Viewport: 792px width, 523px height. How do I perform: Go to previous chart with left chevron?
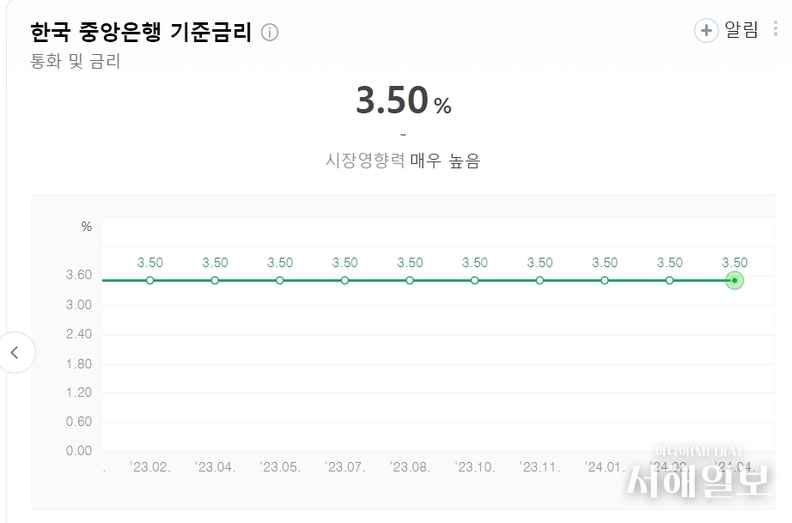pos(15,353)
